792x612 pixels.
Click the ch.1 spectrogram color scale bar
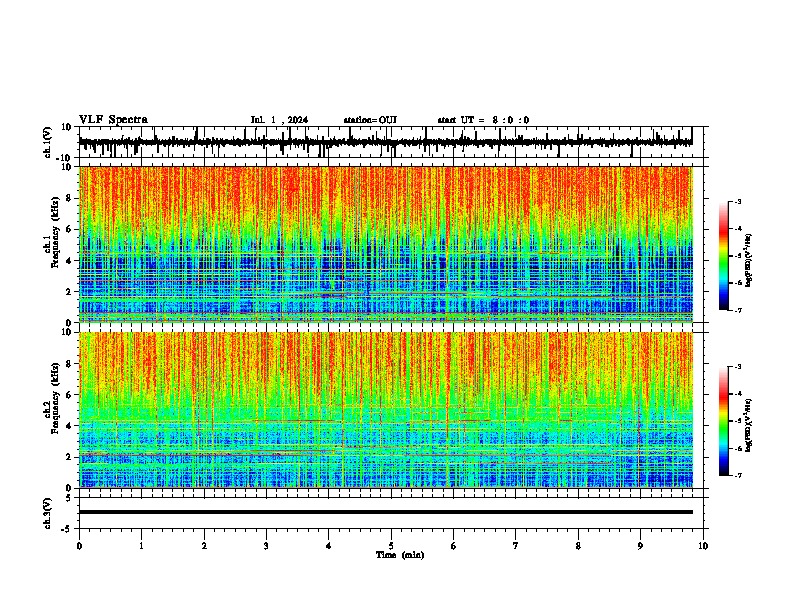click(724, 256)
